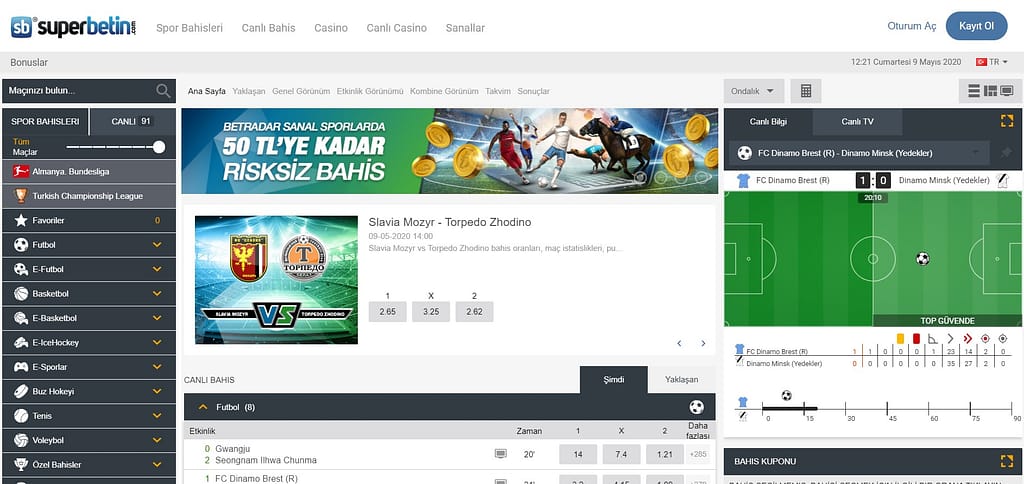Expand the E-IceHockey sidebar category
Screen dimensions: 1024x484
pos(157,342)
